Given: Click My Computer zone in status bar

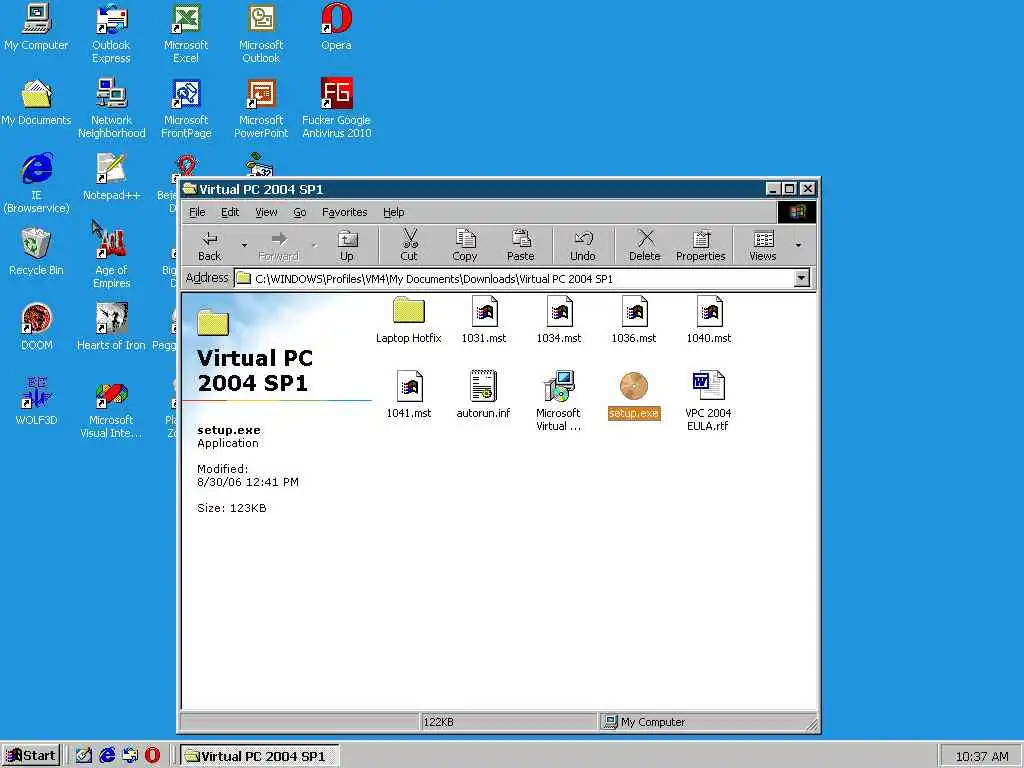Looking at the screenshot, I should pyautogui.click(x=707, y=722).
